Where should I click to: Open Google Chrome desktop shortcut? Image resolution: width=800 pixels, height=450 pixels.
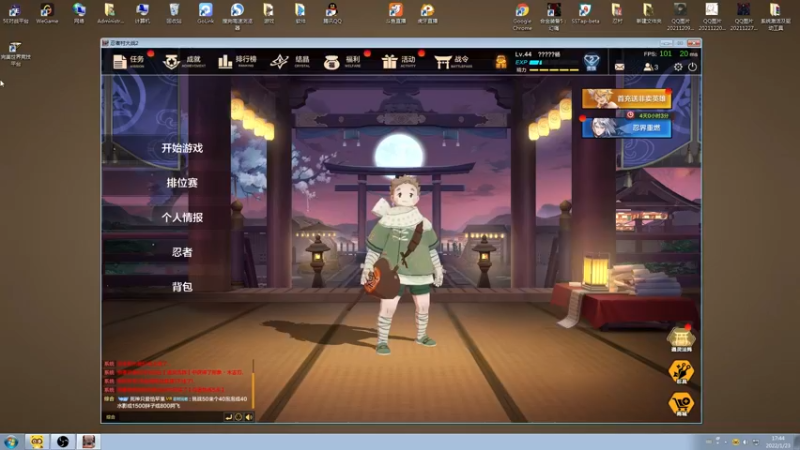tap(522, 16)
